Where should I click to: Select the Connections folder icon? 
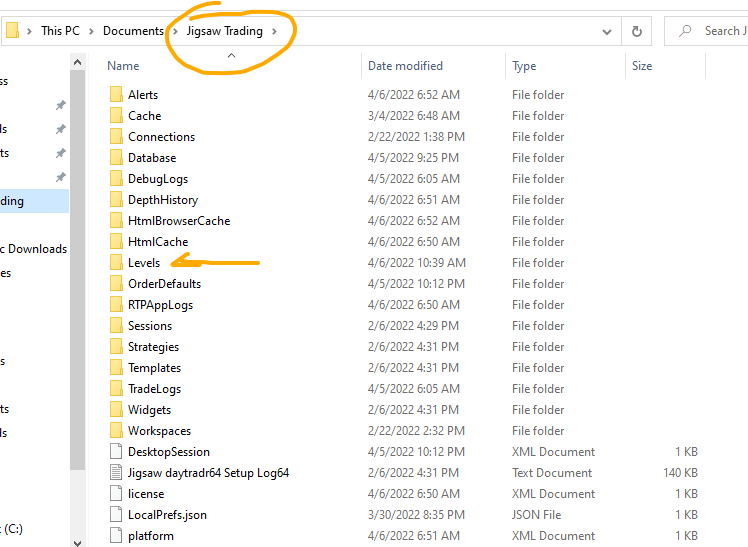116,136
